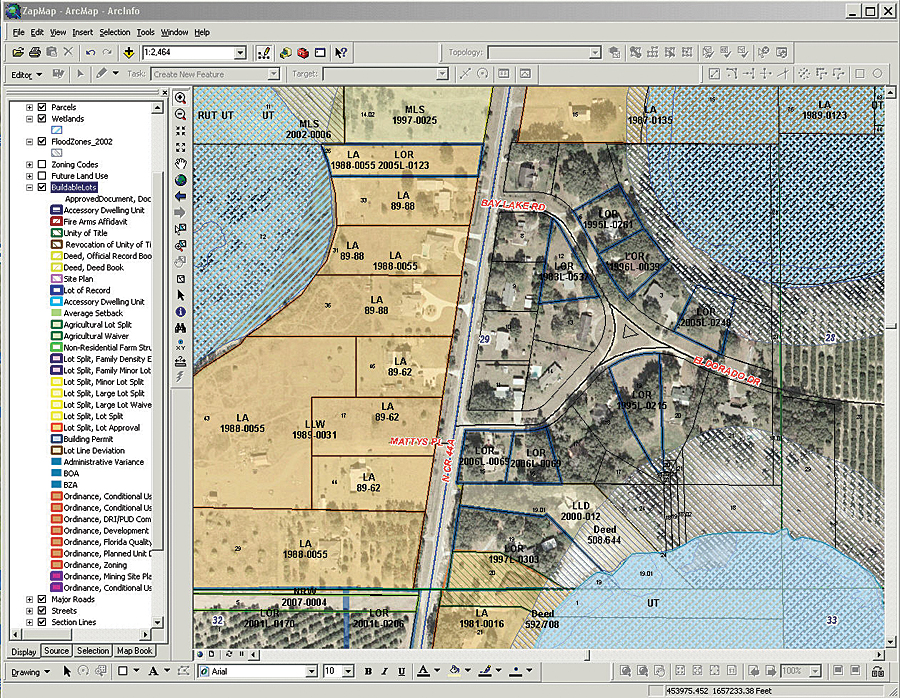Open the Selection menu
900x698 pixels.
(x=114, y=31)
